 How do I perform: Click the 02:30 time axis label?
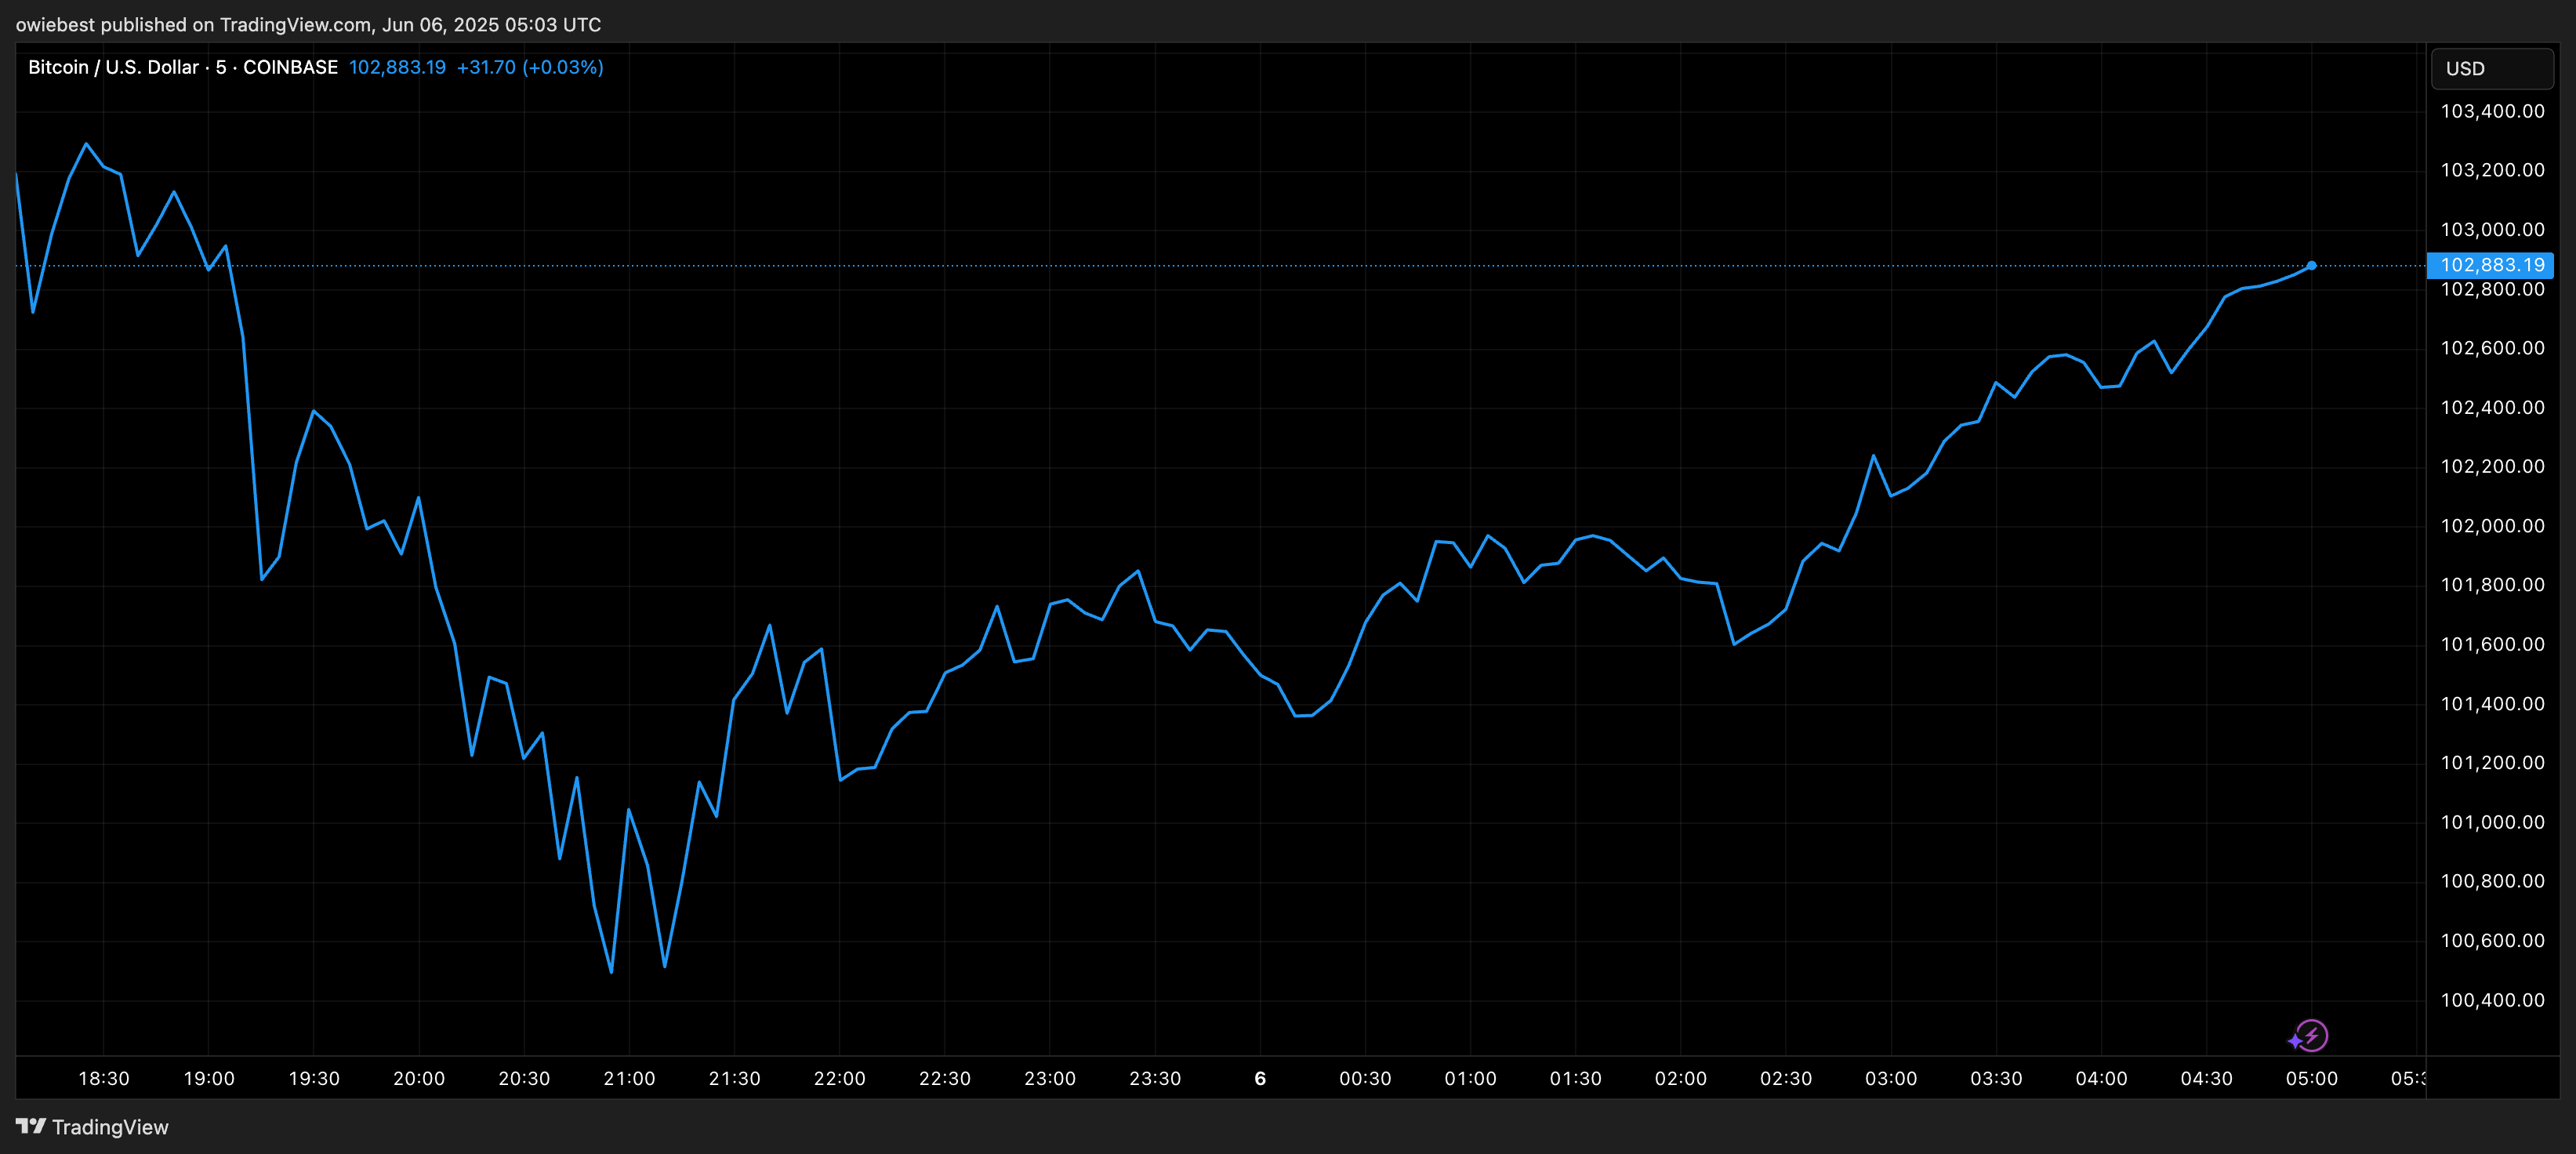[x=1786, y=1079]
